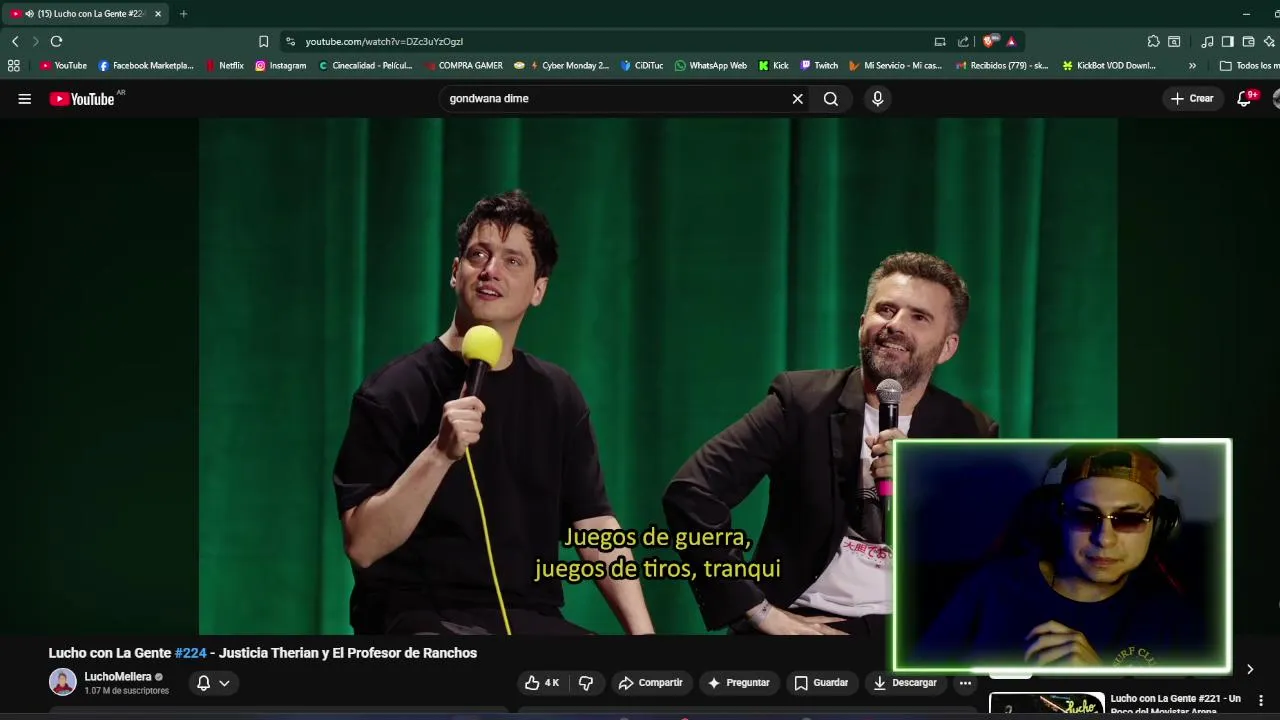Viewport: 1280px width, 720px height.
Task: Open the Gmail Recibidos bookmark
Action: point(1002,65)
